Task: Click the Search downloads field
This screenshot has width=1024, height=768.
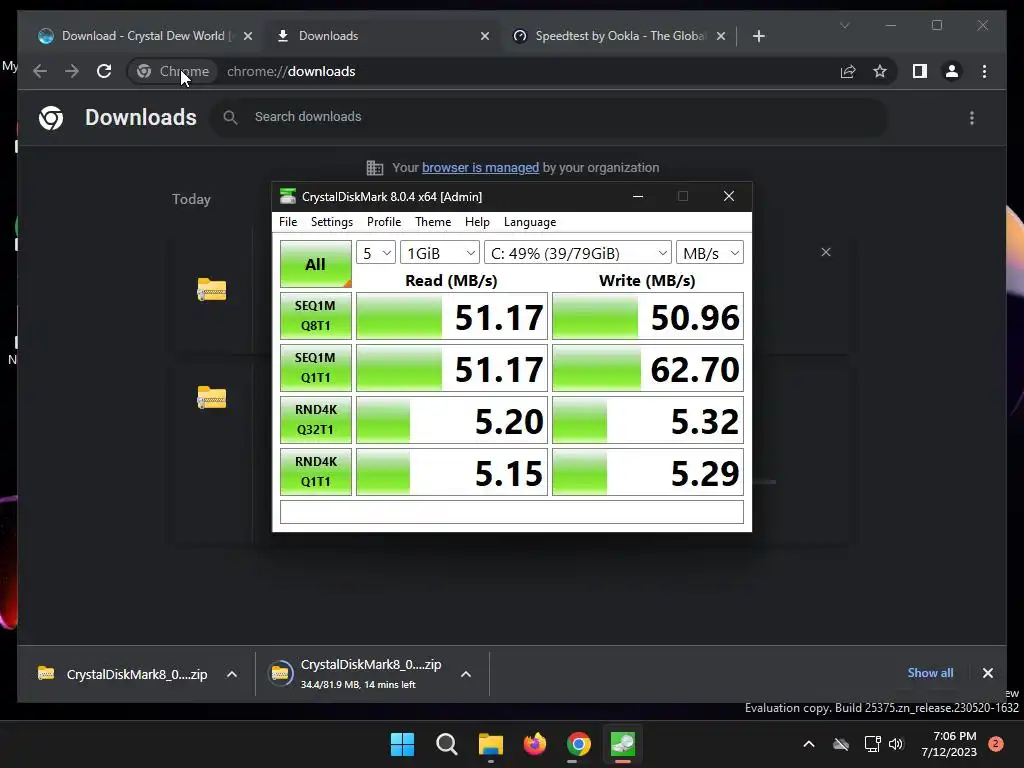Action: coord(549,117)
